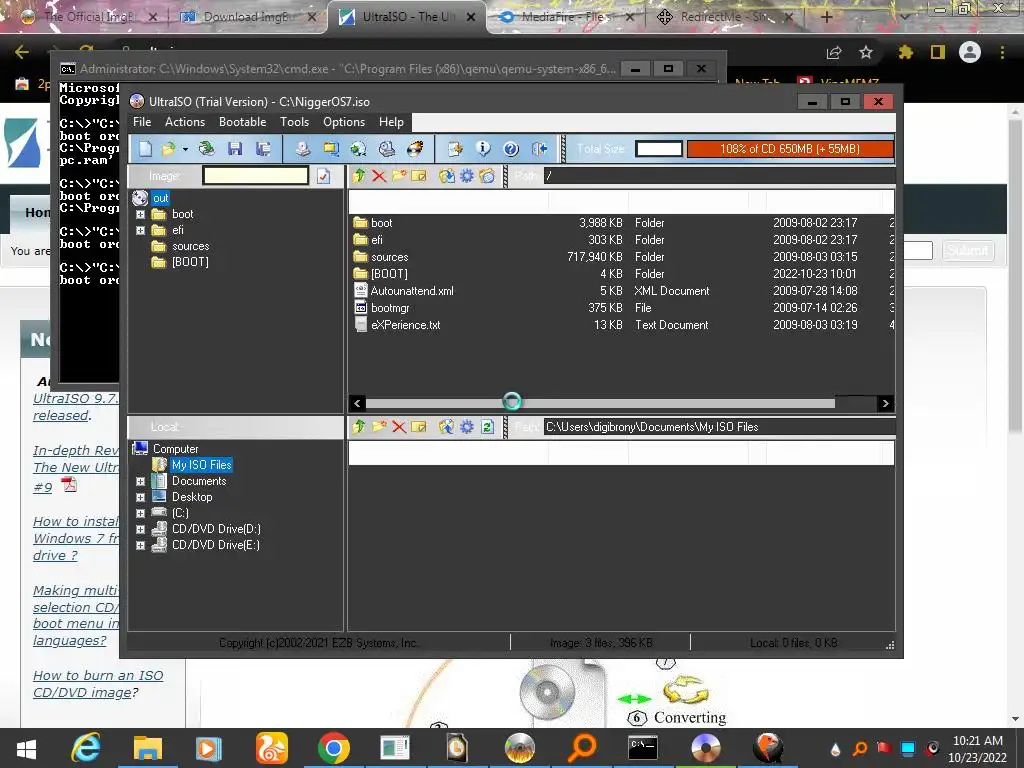Viewport: 1024px width, 768px height.
Task: Expand the Documents node in the local tree
Action: click(140, 481)
